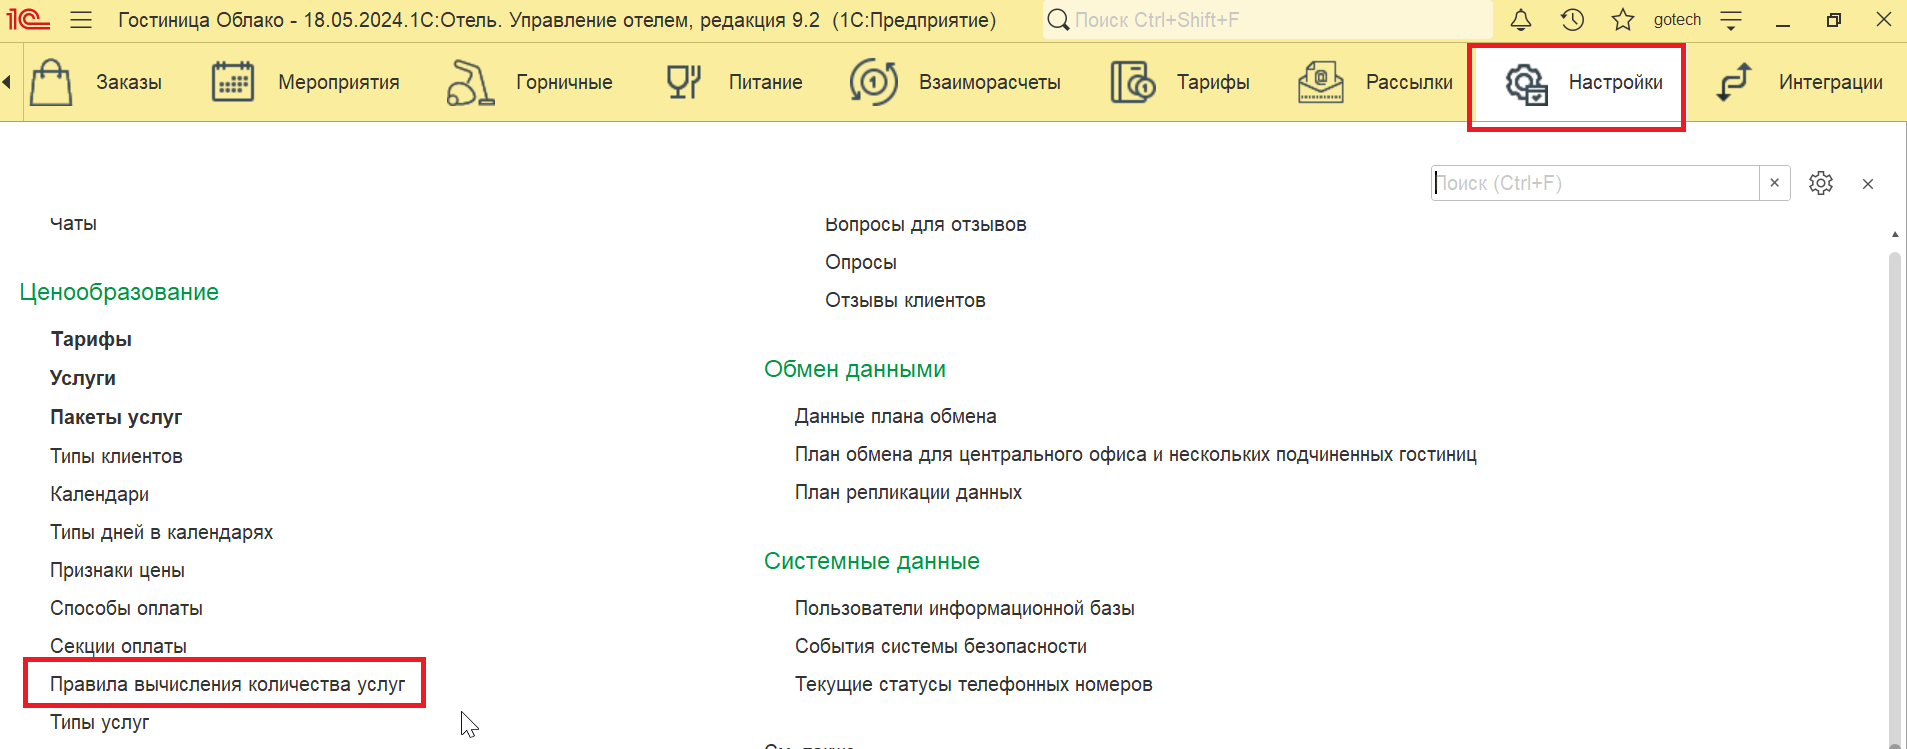
Task: Open the history clock icon
Action: (1572, 20)
